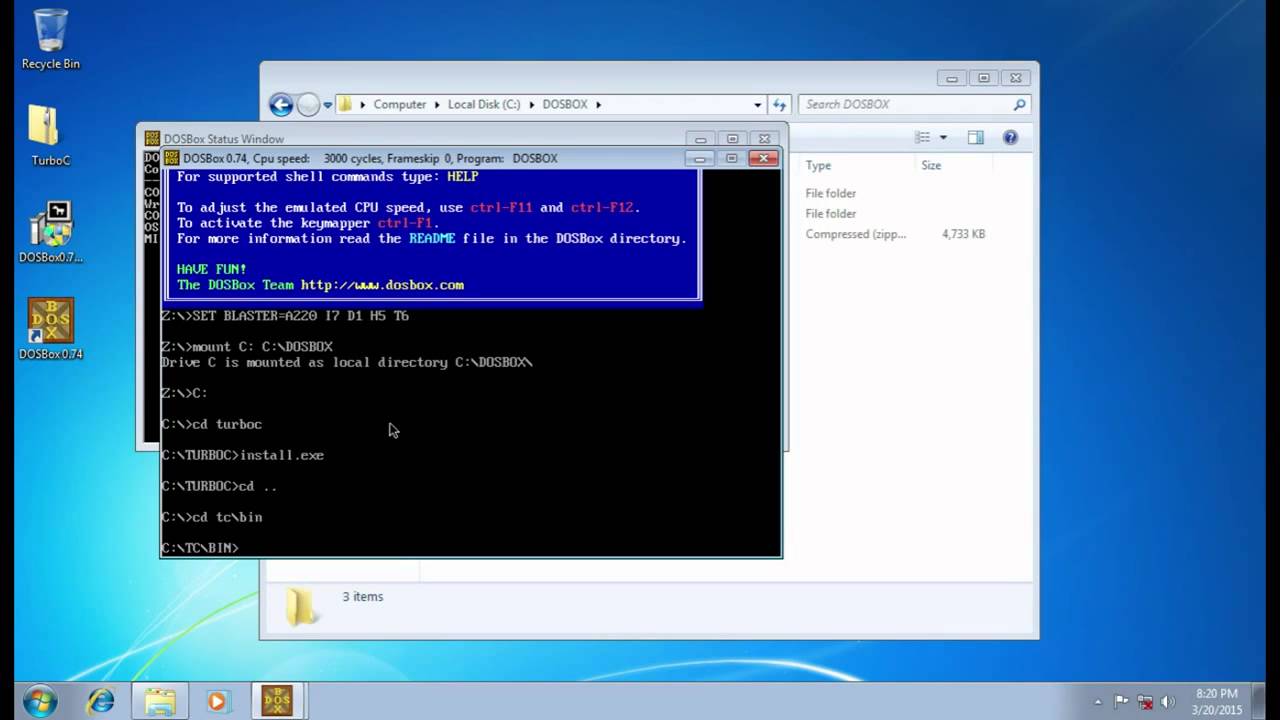1280x720 pixels.
Task: Open the Recycle Bin desktop icon
Action: (50, 39)
